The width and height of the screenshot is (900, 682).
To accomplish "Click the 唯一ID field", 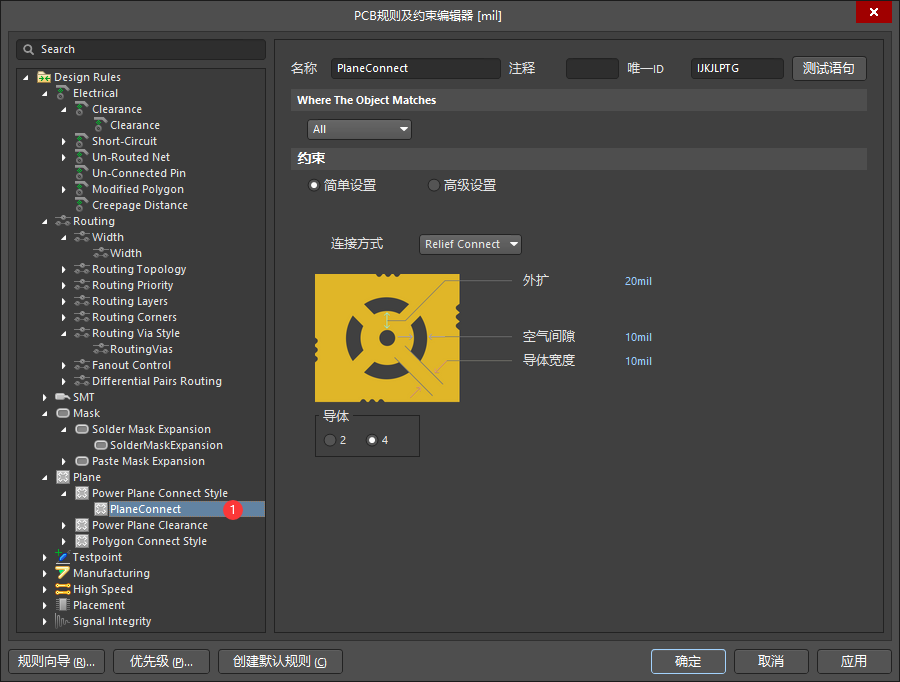I will 737,68.
